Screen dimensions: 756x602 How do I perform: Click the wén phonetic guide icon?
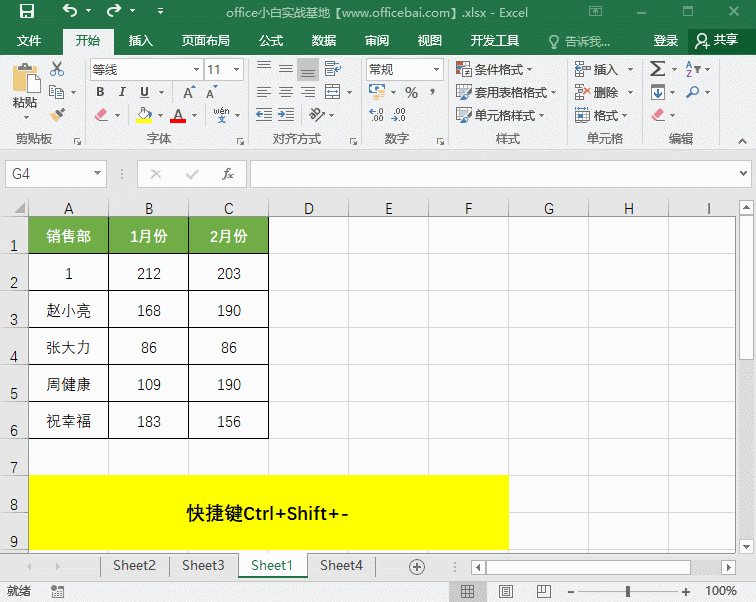coord(221,115)
